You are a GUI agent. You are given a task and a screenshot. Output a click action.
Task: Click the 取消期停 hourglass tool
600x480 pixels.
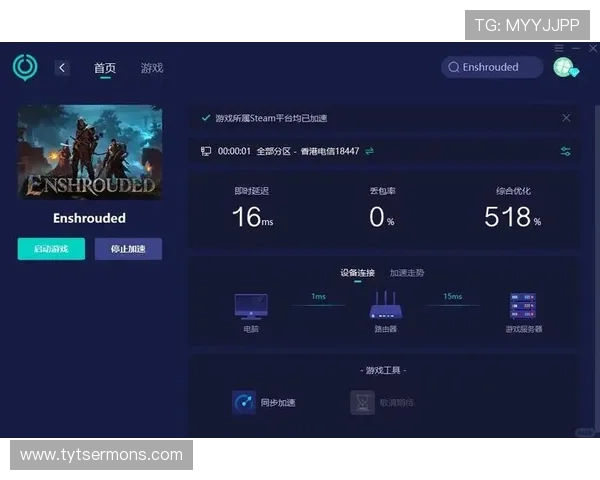pos(362,402)
